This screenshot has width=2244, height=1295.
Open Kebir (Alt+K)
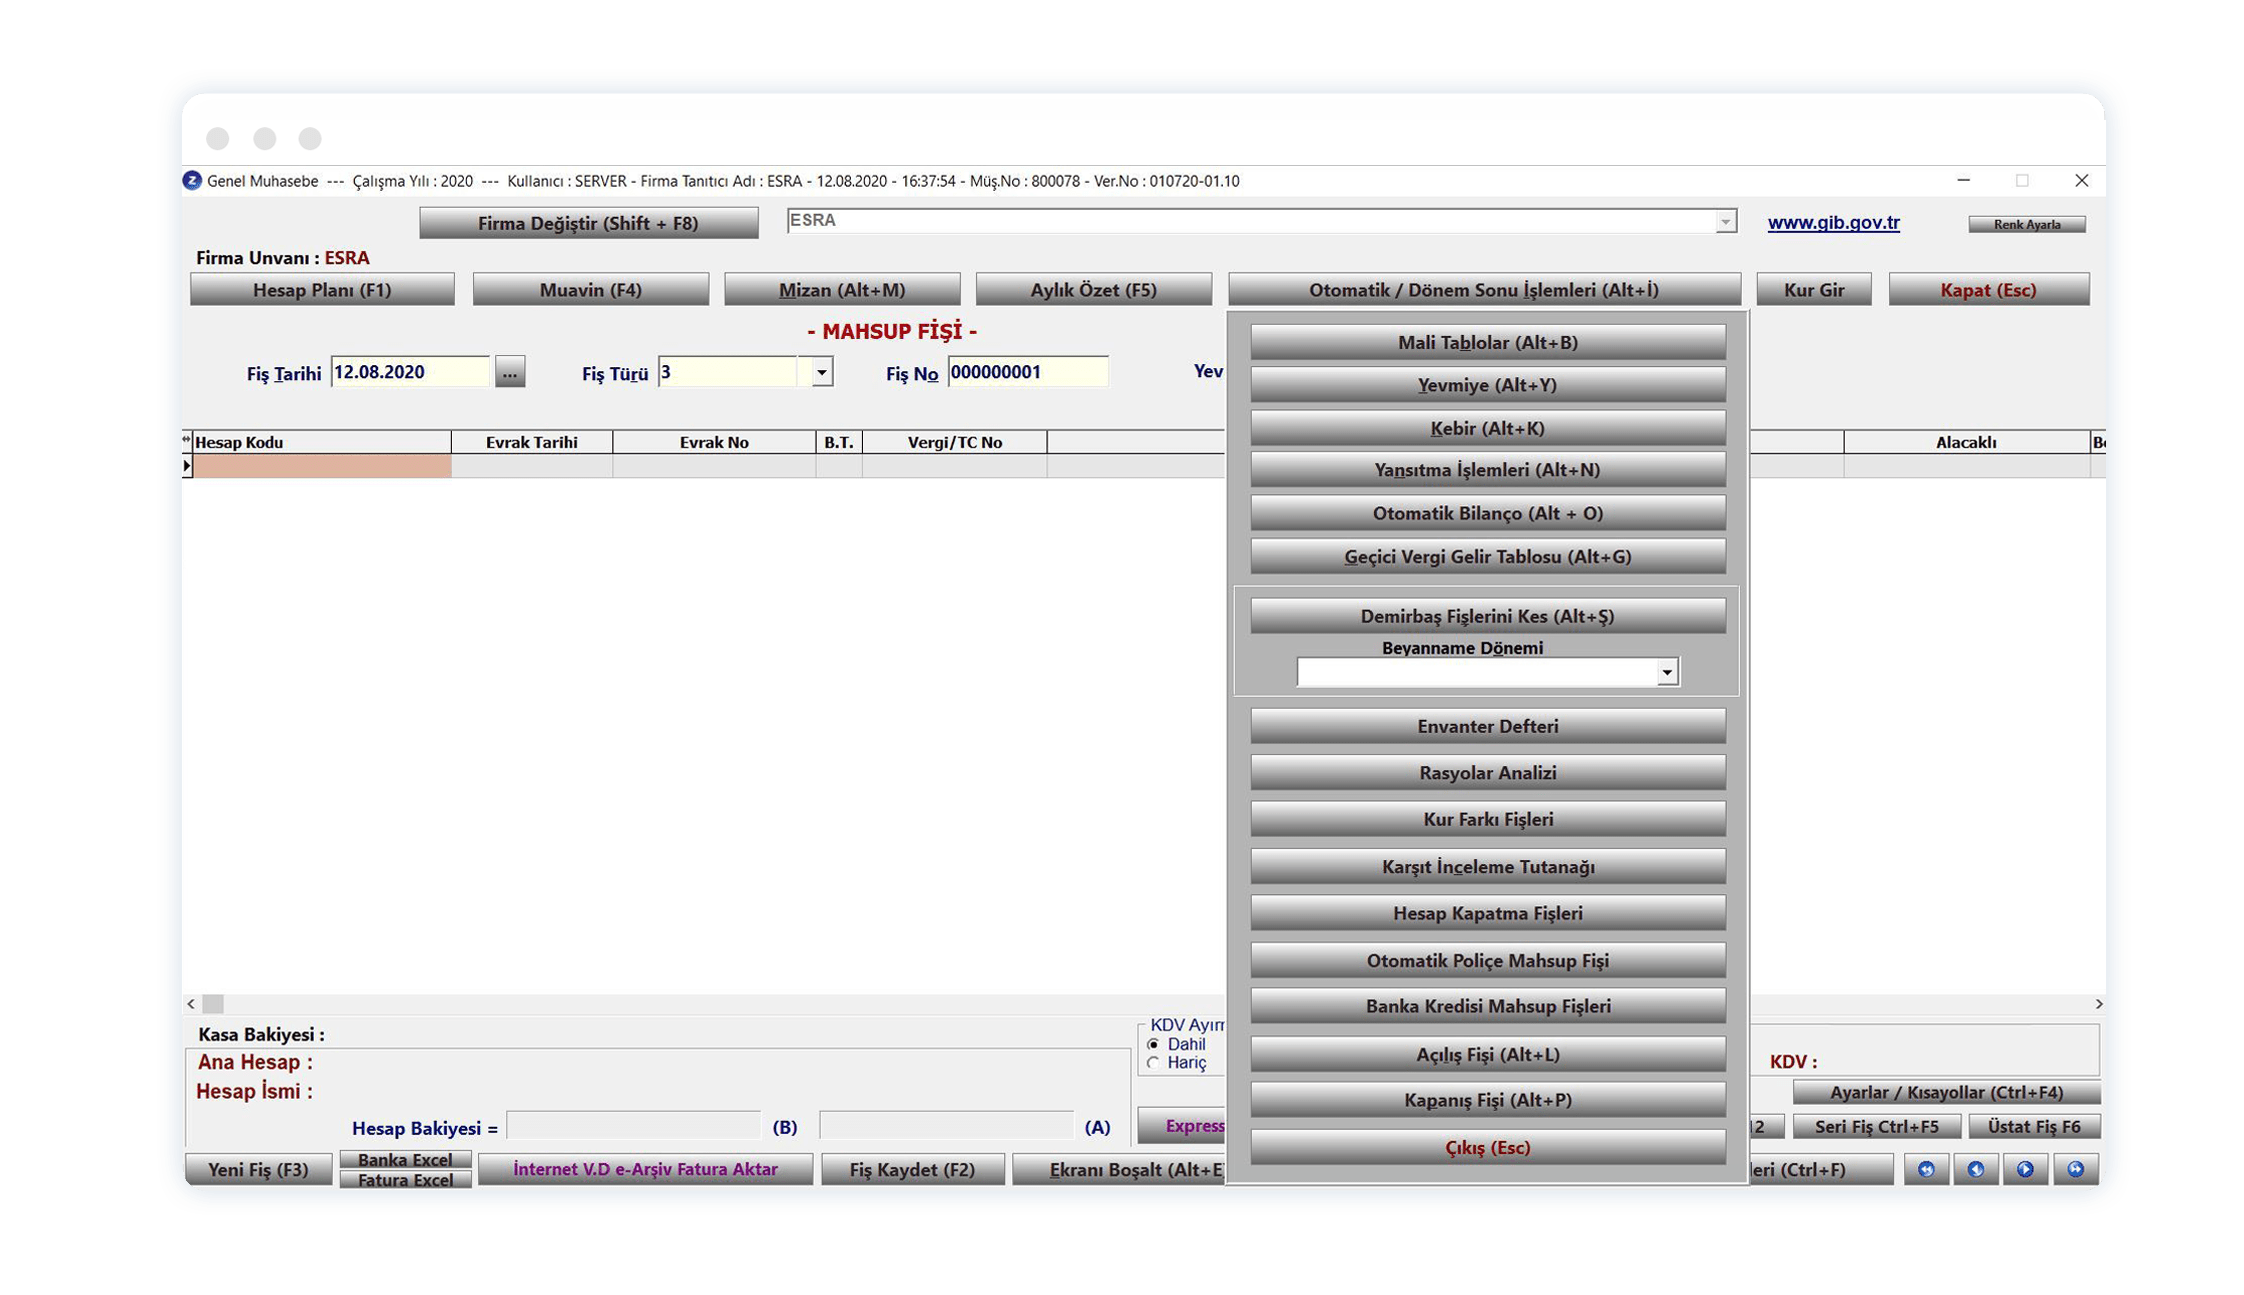(x=1487, y=428)
